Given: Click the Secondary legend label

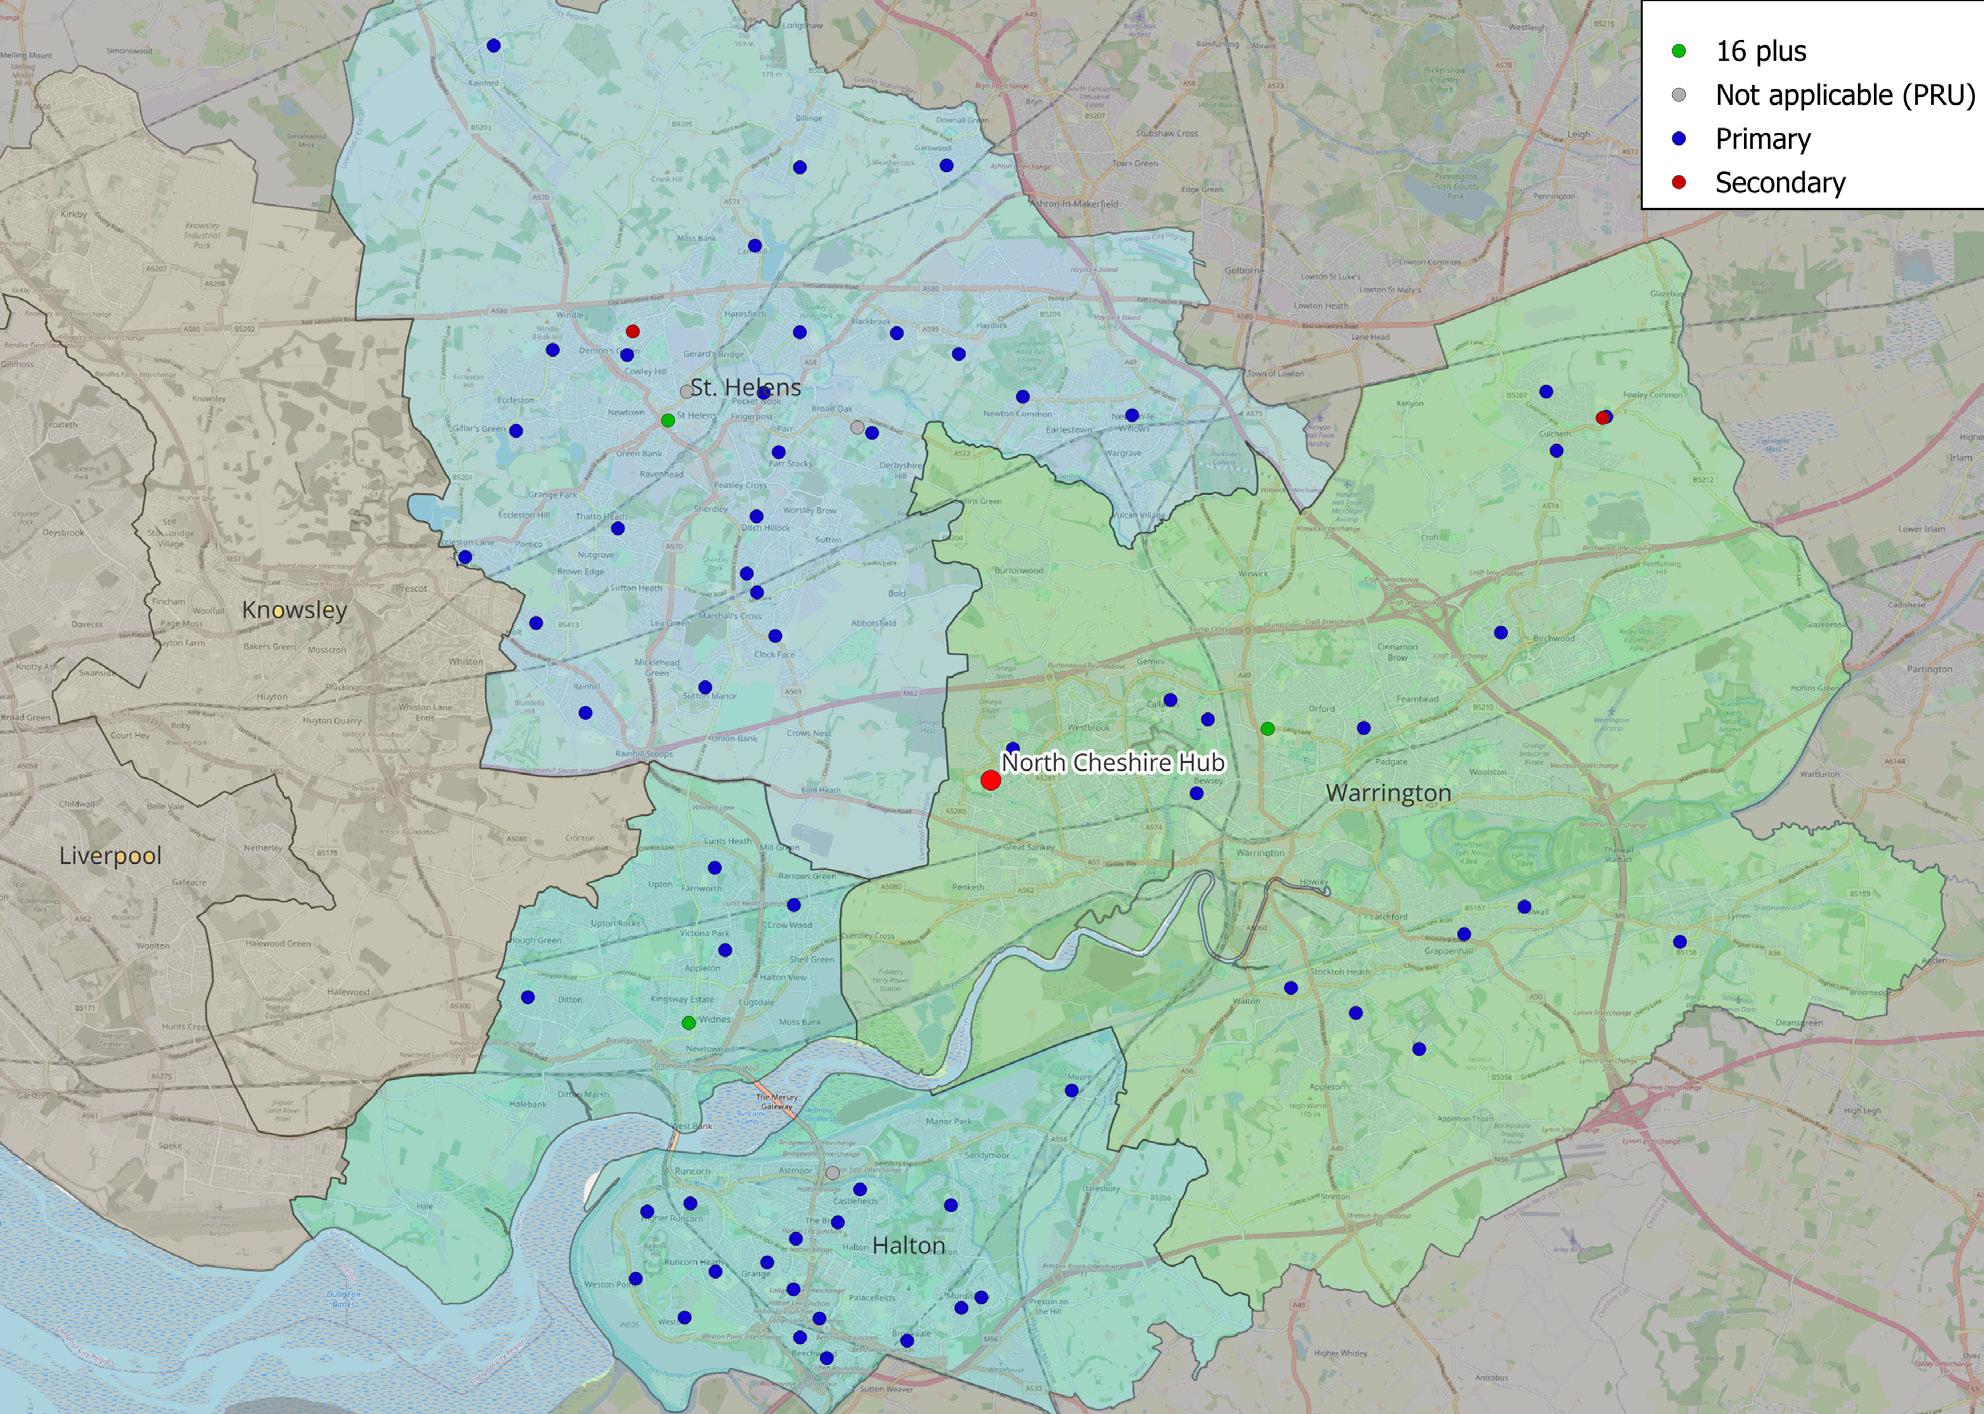Looking at the screenshot, I should [x=1780, y=183].
